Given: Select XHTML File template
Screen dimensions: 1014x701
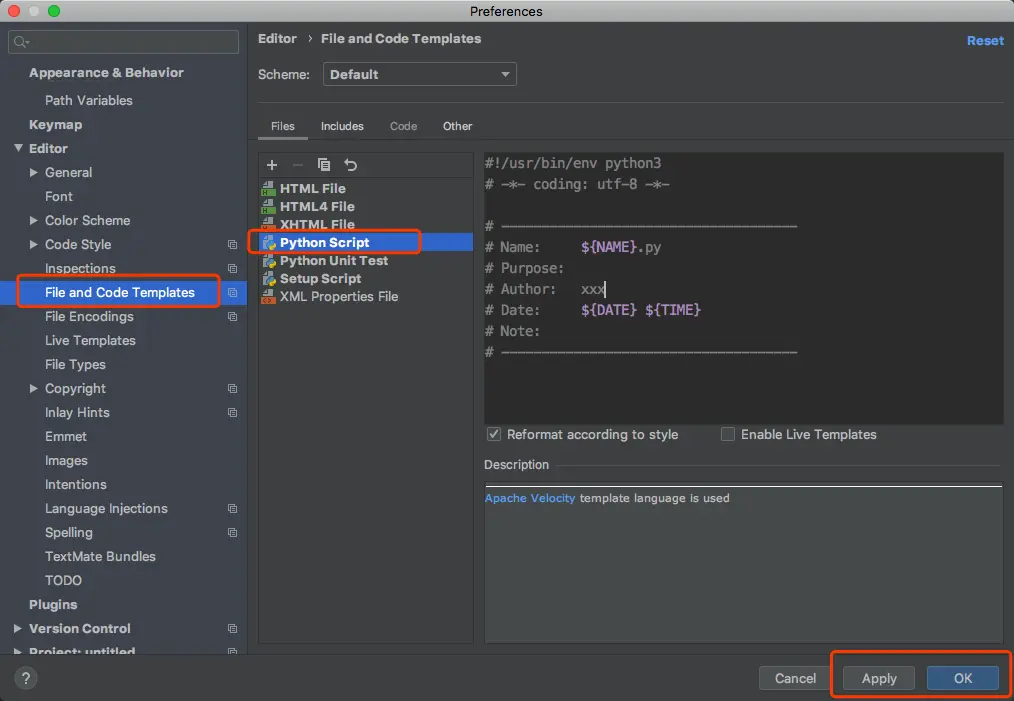Looking at the screenshot, I should pyautogui.click(x=317, y=224).
